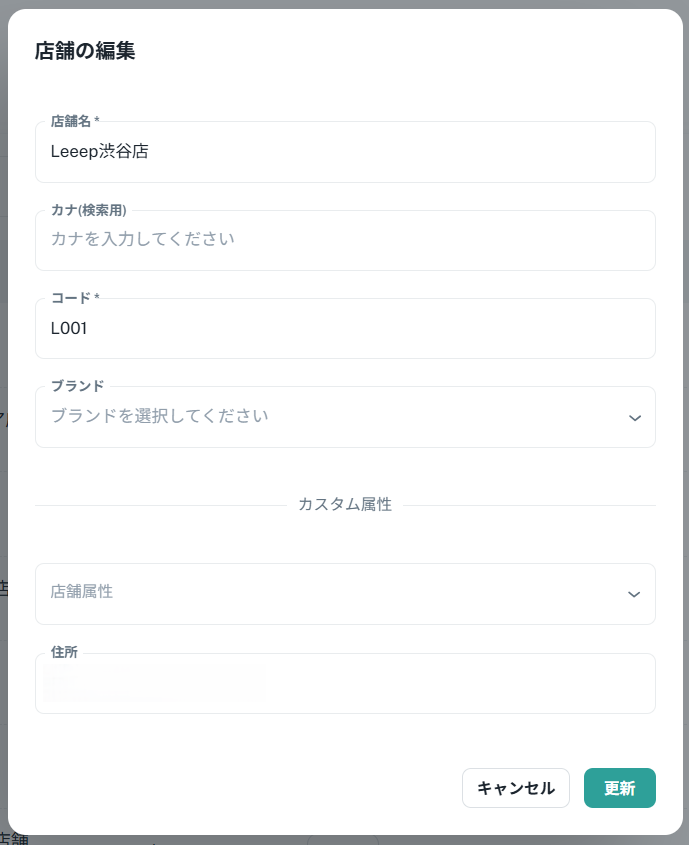Click the カスタム属性 section divider label

[x=345, y=505]
